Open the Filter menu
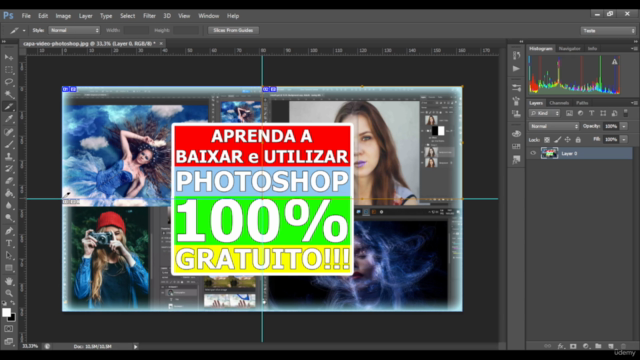Image resolution: width=640 pixels, height=360 pixels. (x=149, y=16)
